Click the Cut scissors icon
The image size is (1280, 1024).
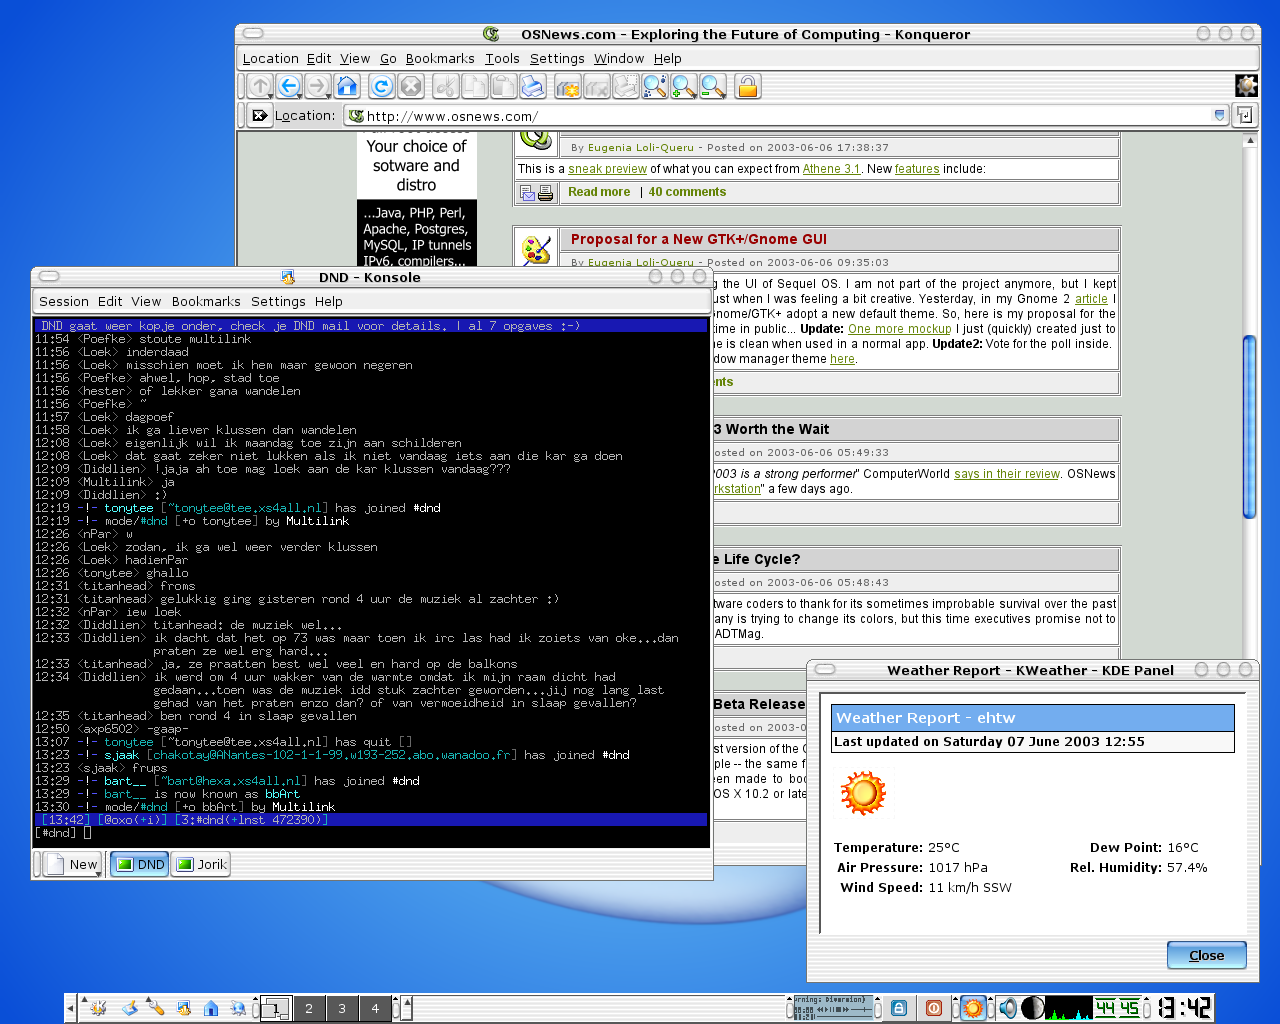point(446,87)
